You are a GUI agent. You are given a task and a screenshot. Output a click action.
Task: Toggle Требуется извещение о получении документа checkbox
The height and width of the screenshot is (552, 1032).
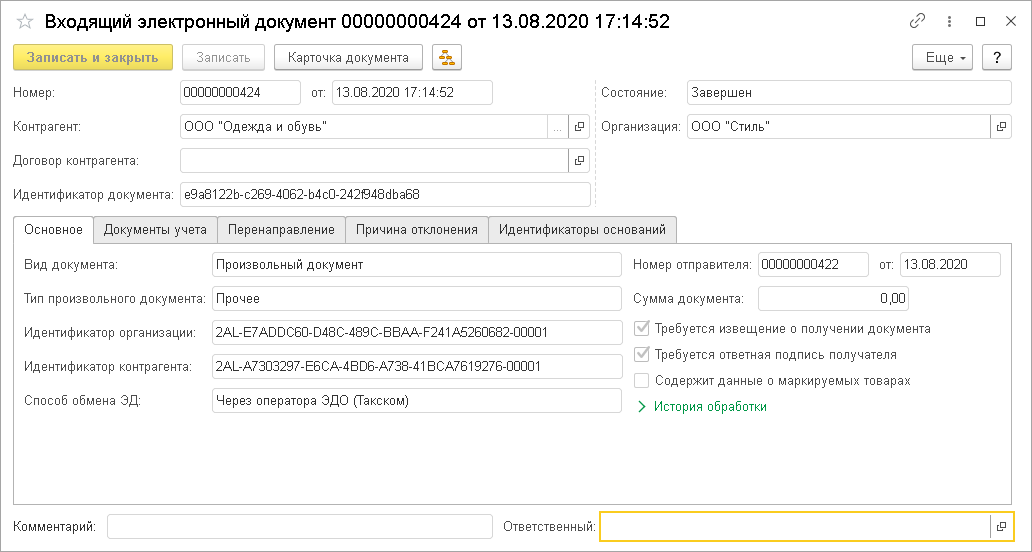coord(643,328)
